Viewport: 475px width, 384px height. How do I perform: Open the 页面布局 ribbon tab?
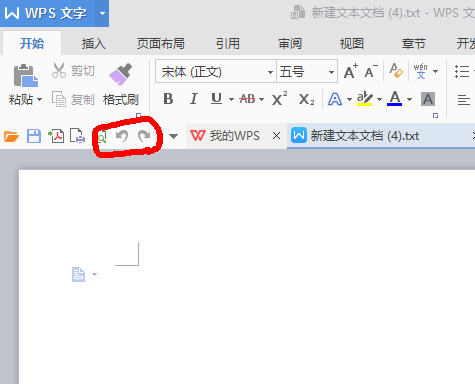[x=161, y=43]
